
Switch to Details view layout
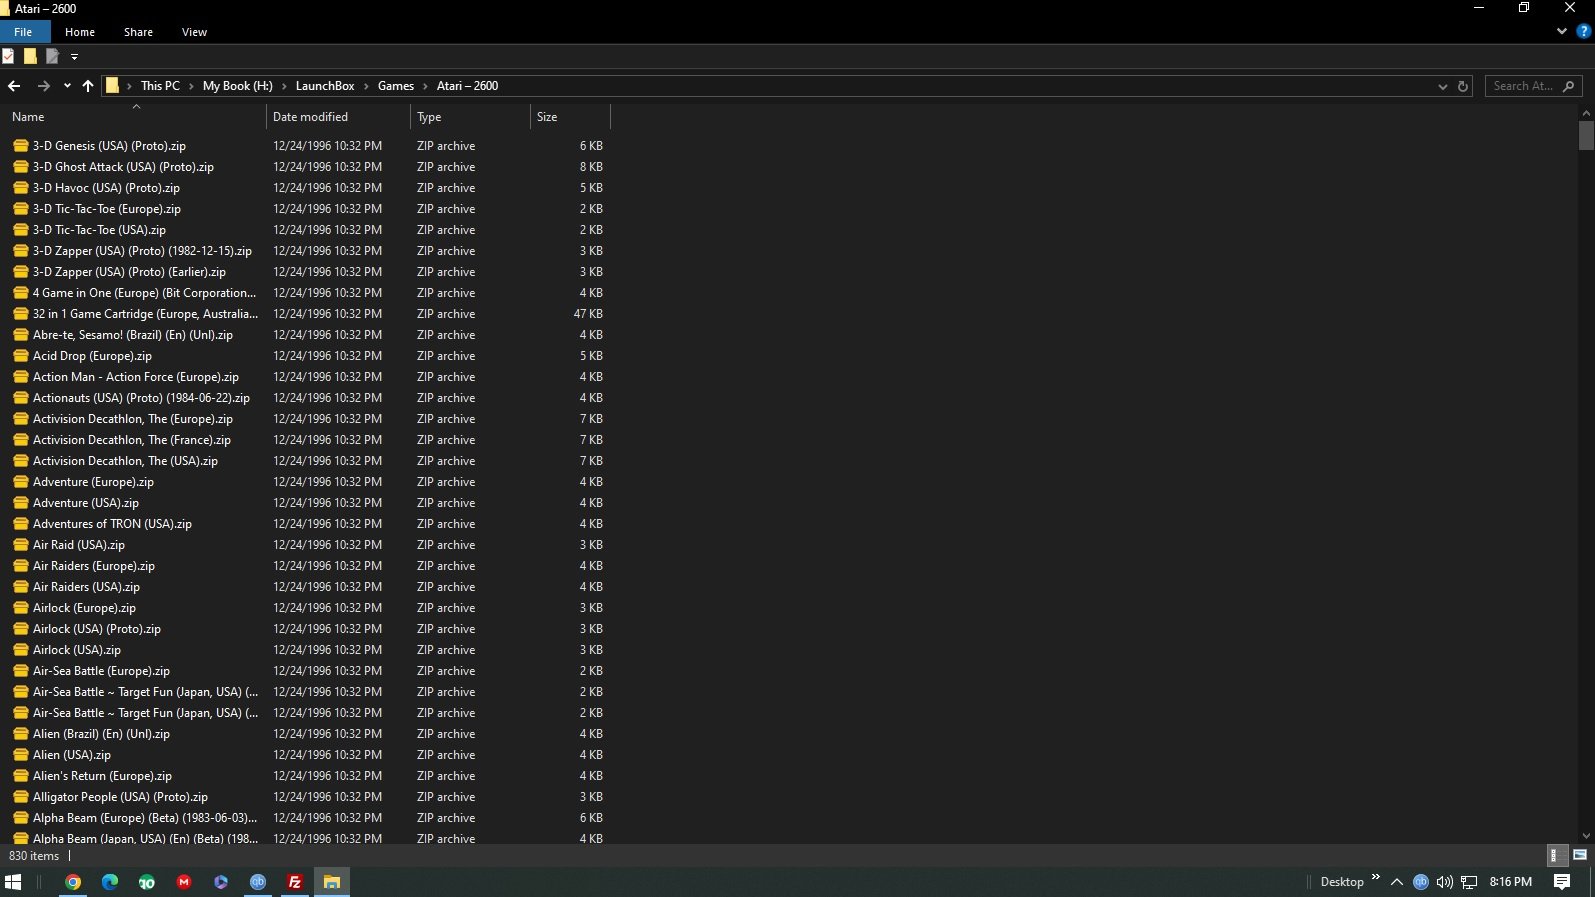point(1556,856)
